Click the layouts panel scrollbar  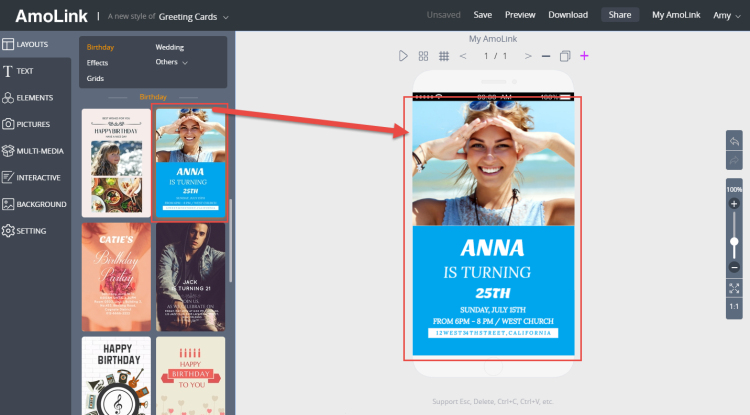pyautogui.click(x=231, y=240)
